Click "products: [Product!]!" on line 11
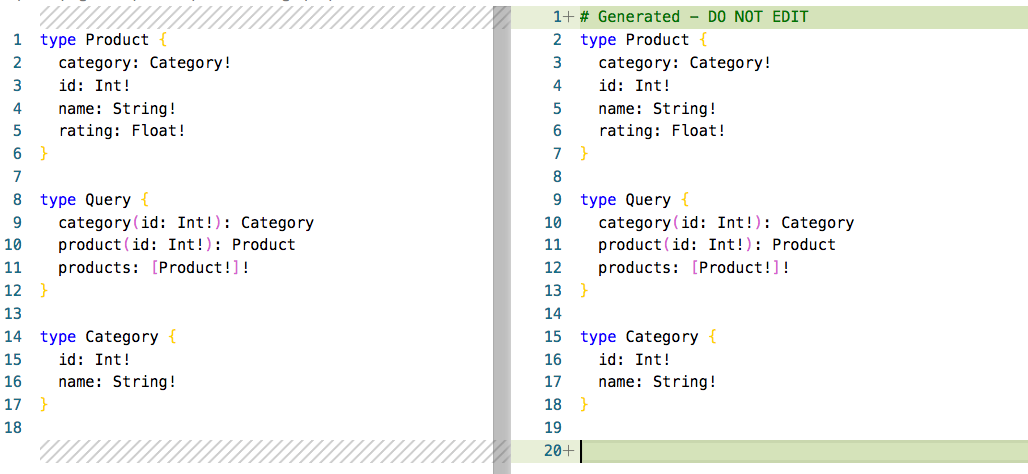1028x474 pixels. pos(154,268)
